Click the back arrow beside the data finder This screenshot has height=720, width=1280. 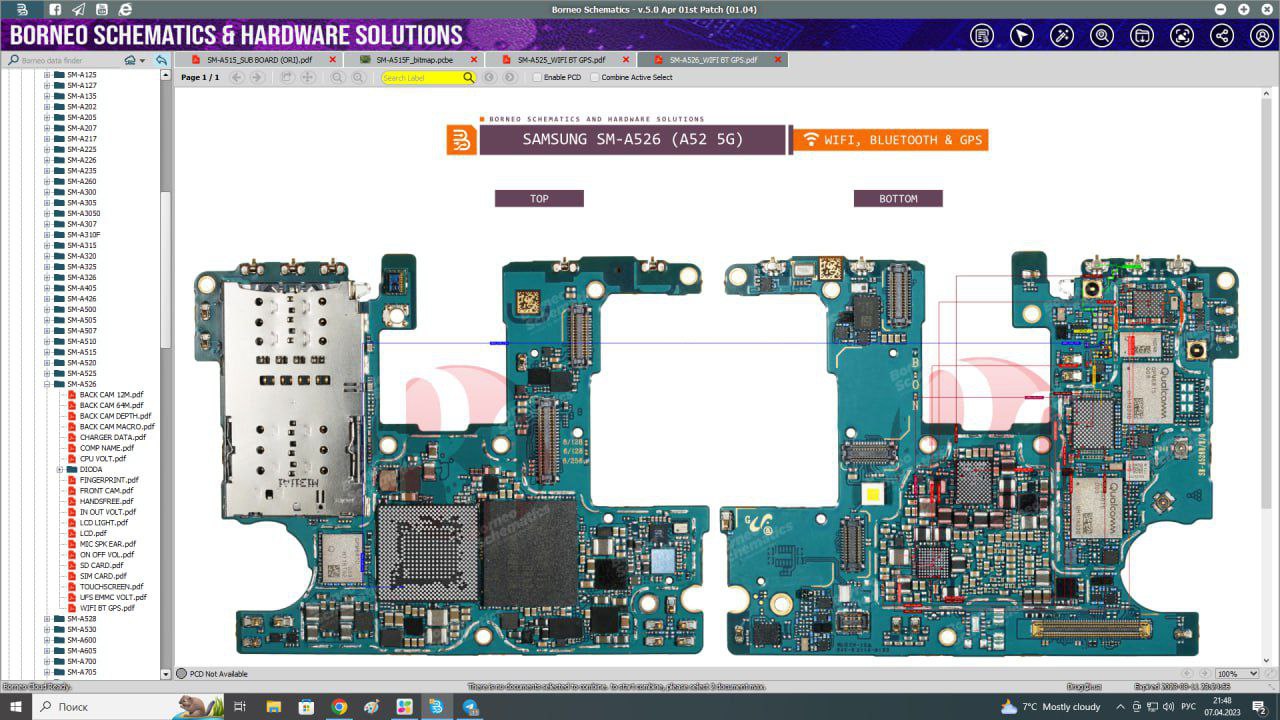coord(161,60)
